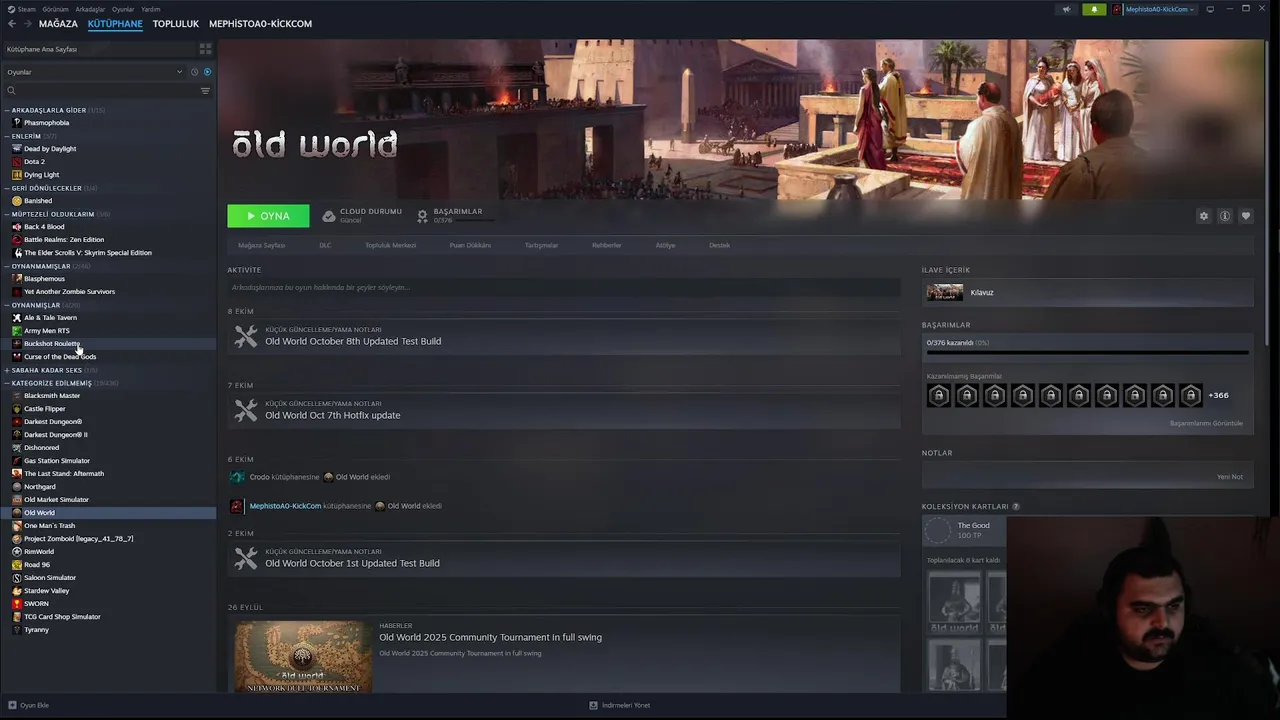The height and width of the screenshot is (720, 1280).
Task: Click the Başarımlar trophy icon
Action: point(422,216)
